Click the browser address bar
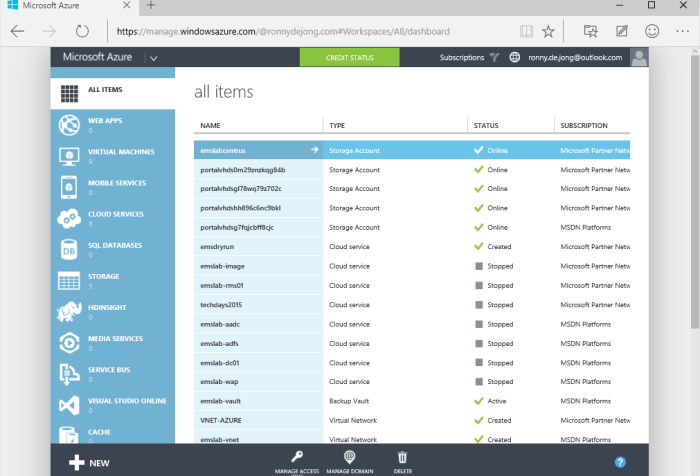Image resolution: width=700 pixels, height=476 pixels. coord(320,31)
